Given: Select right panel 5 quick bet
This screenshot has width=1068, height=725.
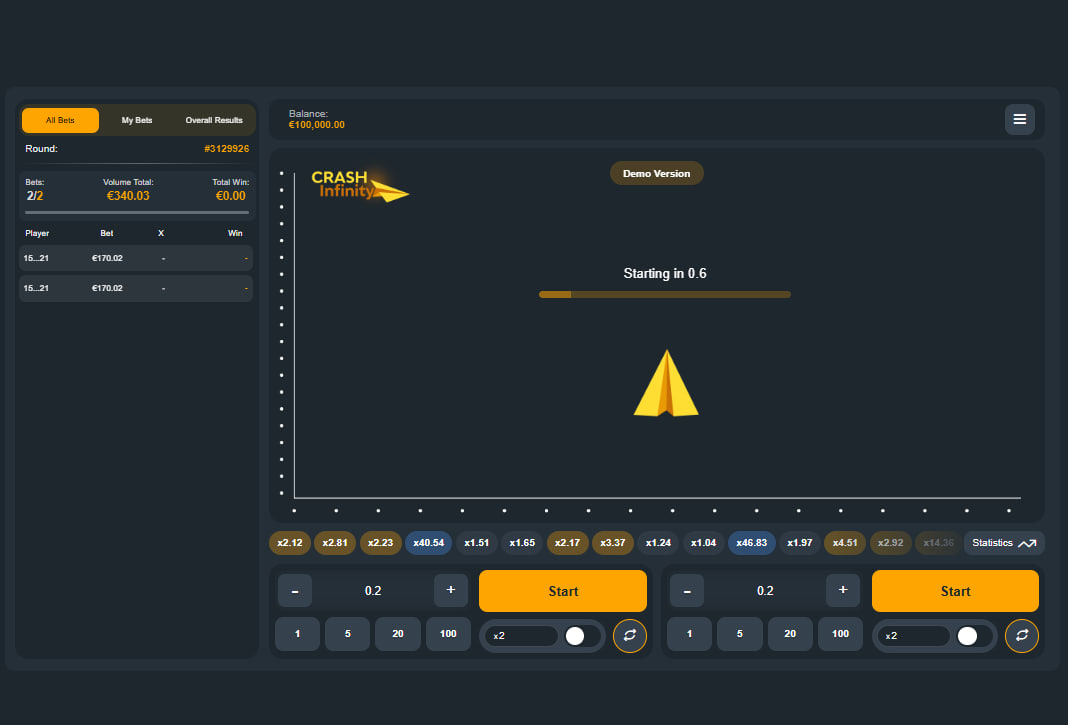Looking at the screenshot, I should pos(740,634).
